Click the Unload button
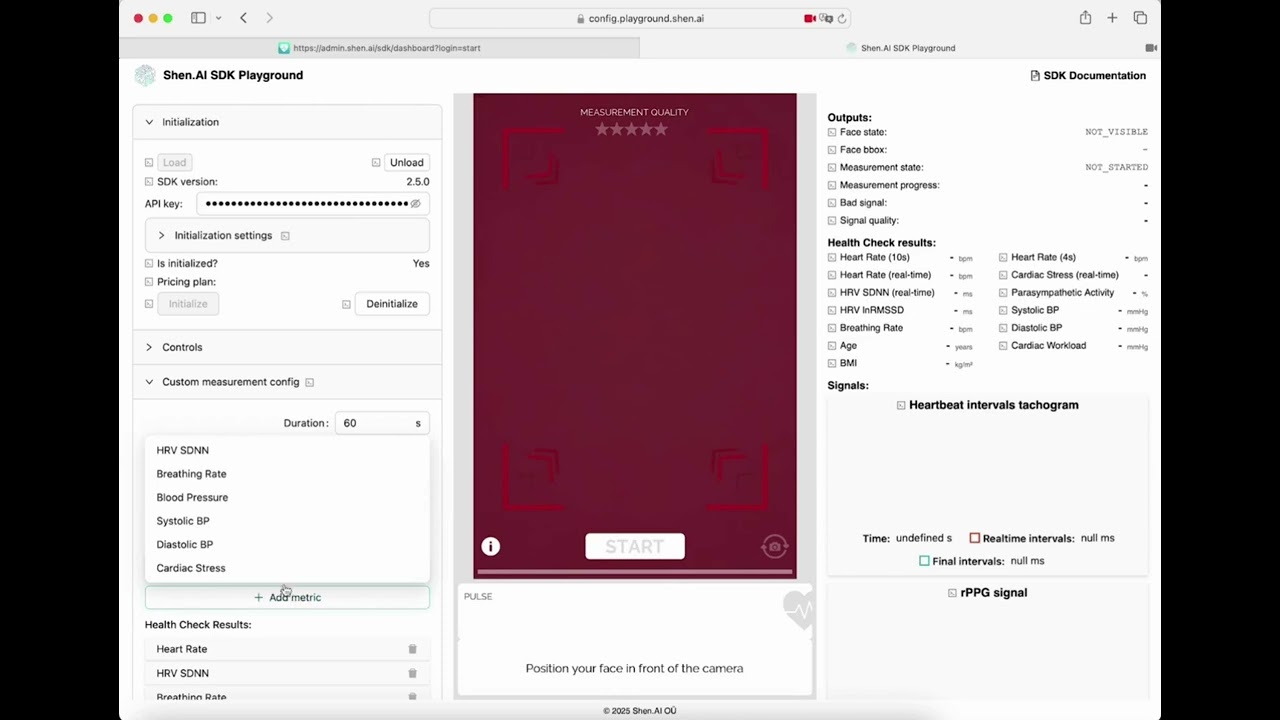The width and height of the screenshot is (1280, 720). pos(406,162)
